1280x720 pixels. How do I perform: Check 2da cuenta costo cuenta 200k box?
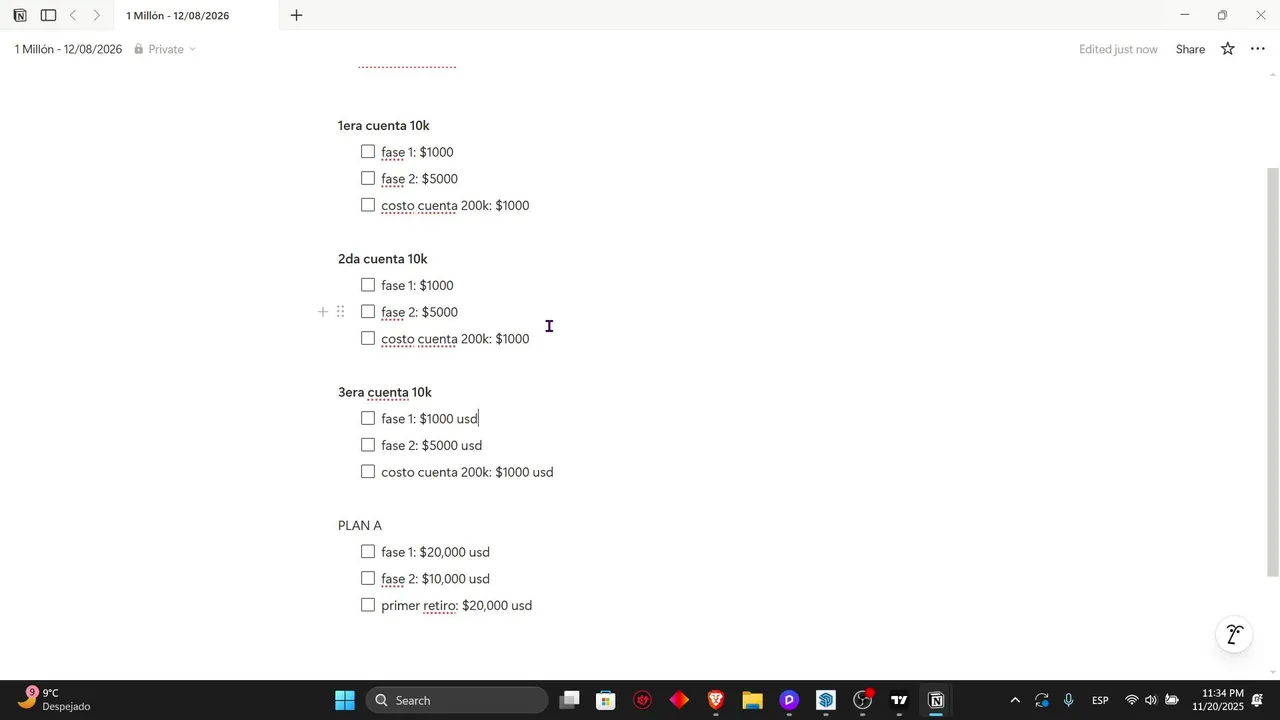(x=368, y=338)
